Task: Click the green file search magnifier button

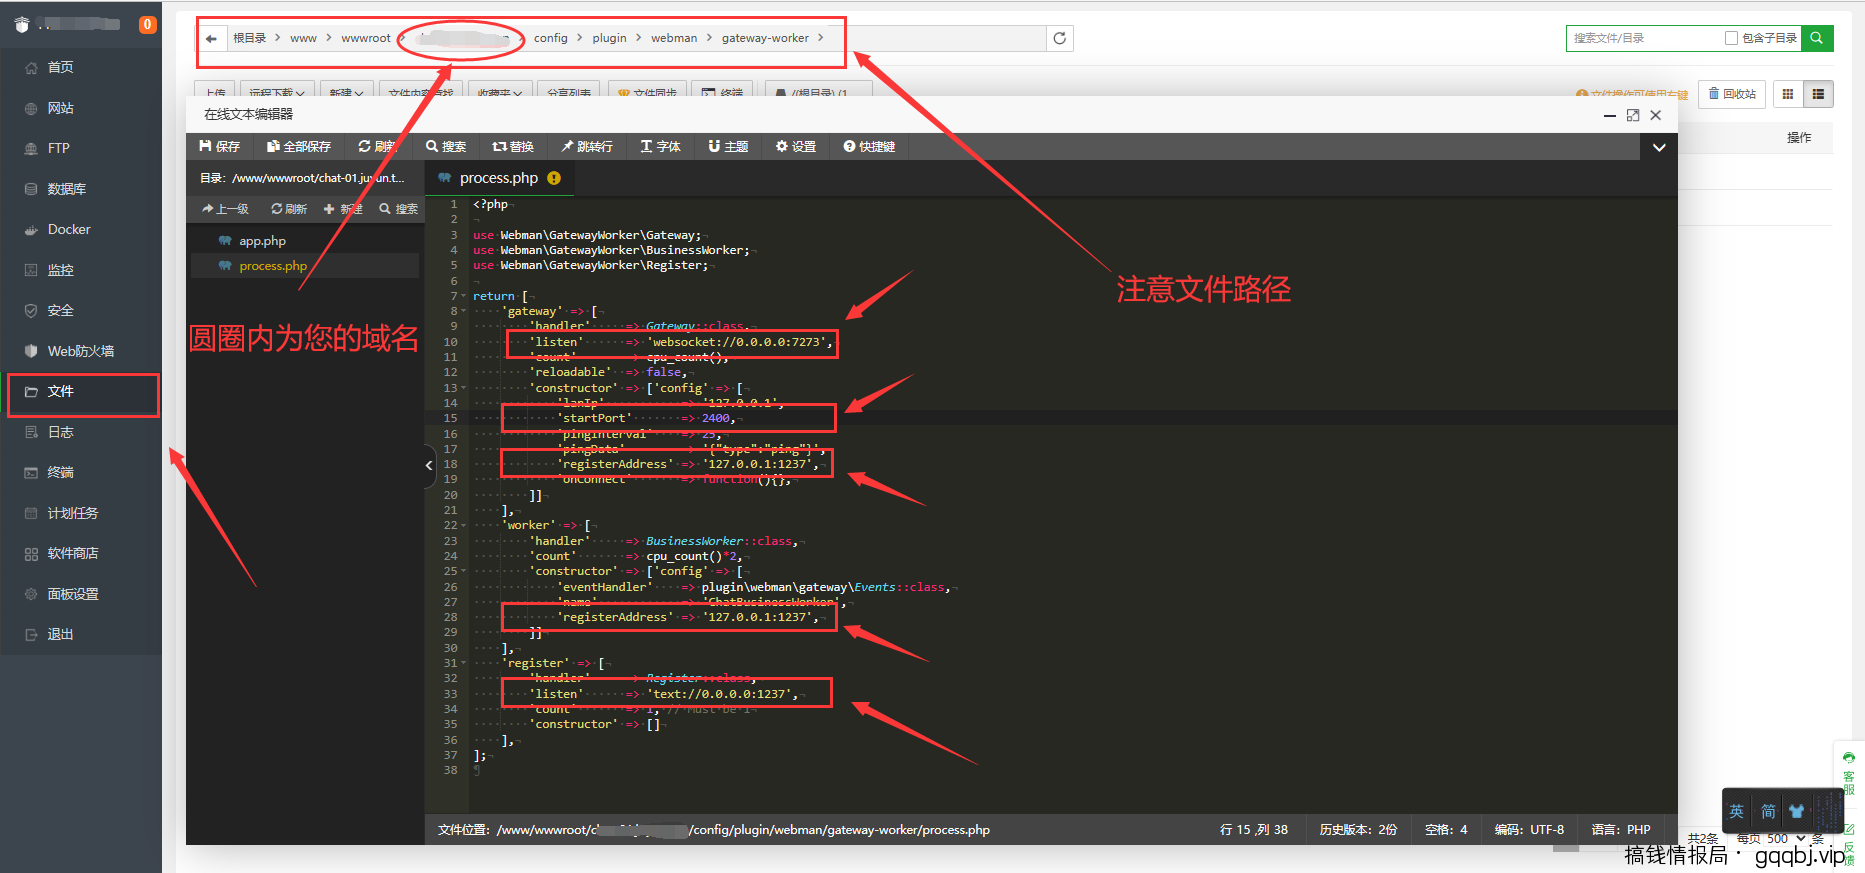Action: click(1817, 38)
